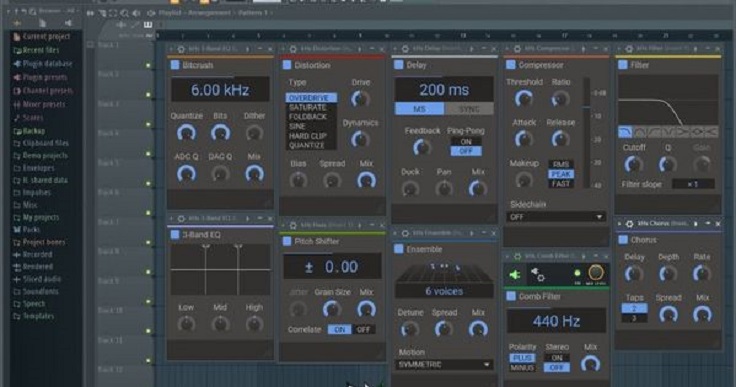Open the Sidechain dropdown in Compressor
The height and width of the screenshot is (387, 736).
point(556,217)
